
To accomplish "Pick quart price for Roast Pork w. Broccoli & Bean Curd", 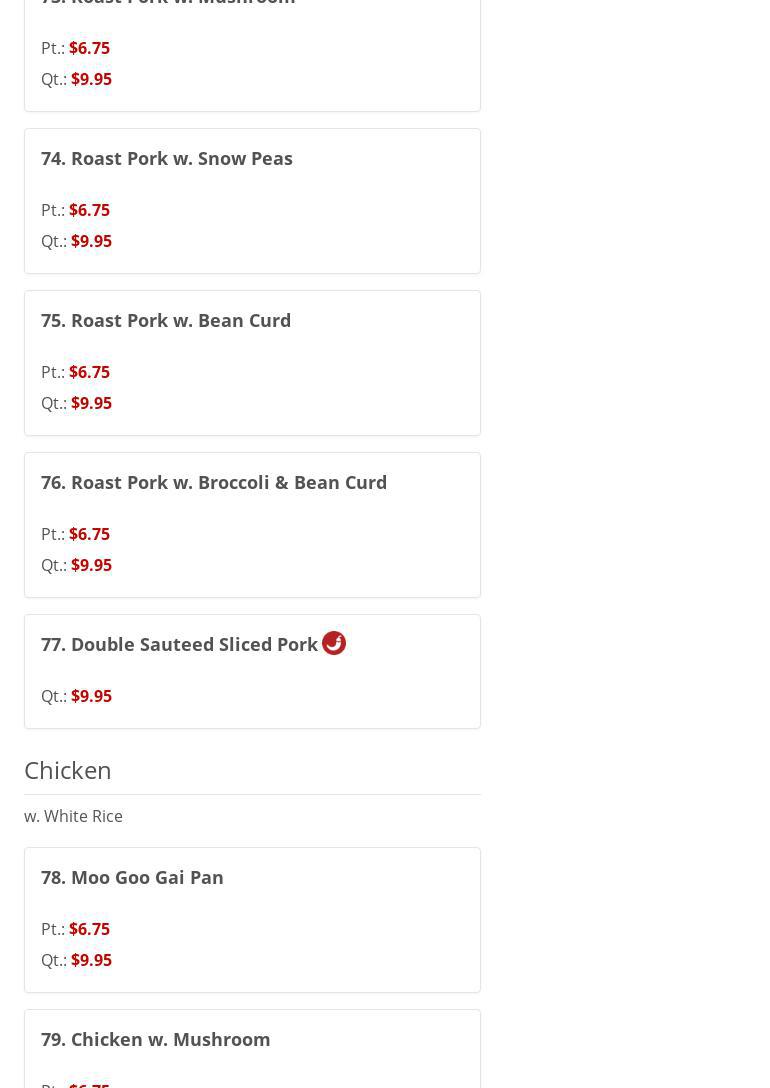I will click(x=91, y=565).
